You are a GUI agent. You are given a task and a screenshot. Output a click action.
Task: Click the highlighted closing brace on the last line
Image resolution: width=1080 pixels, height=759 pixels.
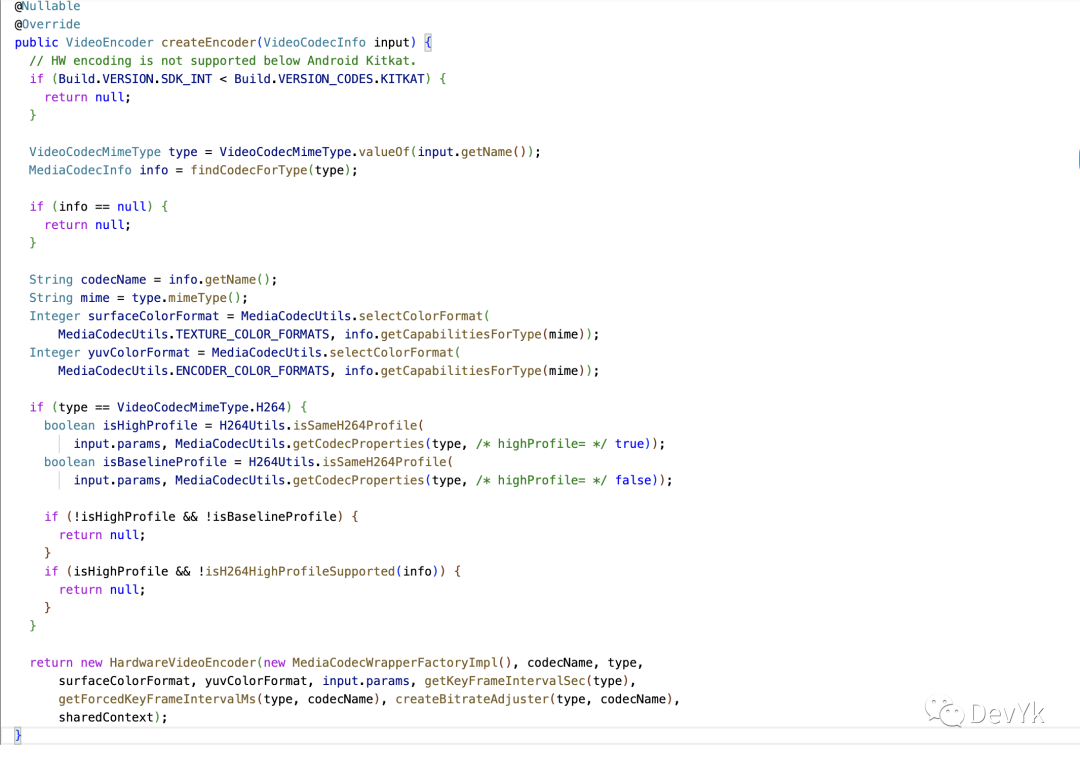[18, 735]
